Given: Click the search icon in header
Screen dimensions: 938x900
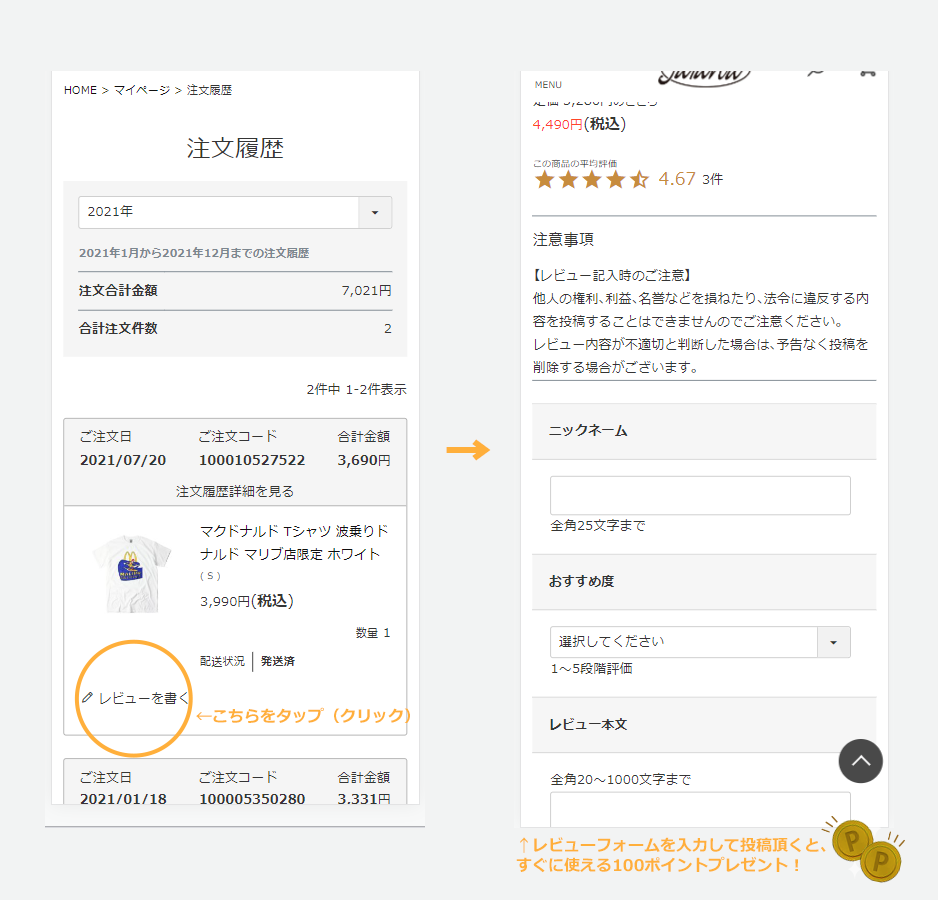Looking at the screenshot, I should (x=816, y=73).
